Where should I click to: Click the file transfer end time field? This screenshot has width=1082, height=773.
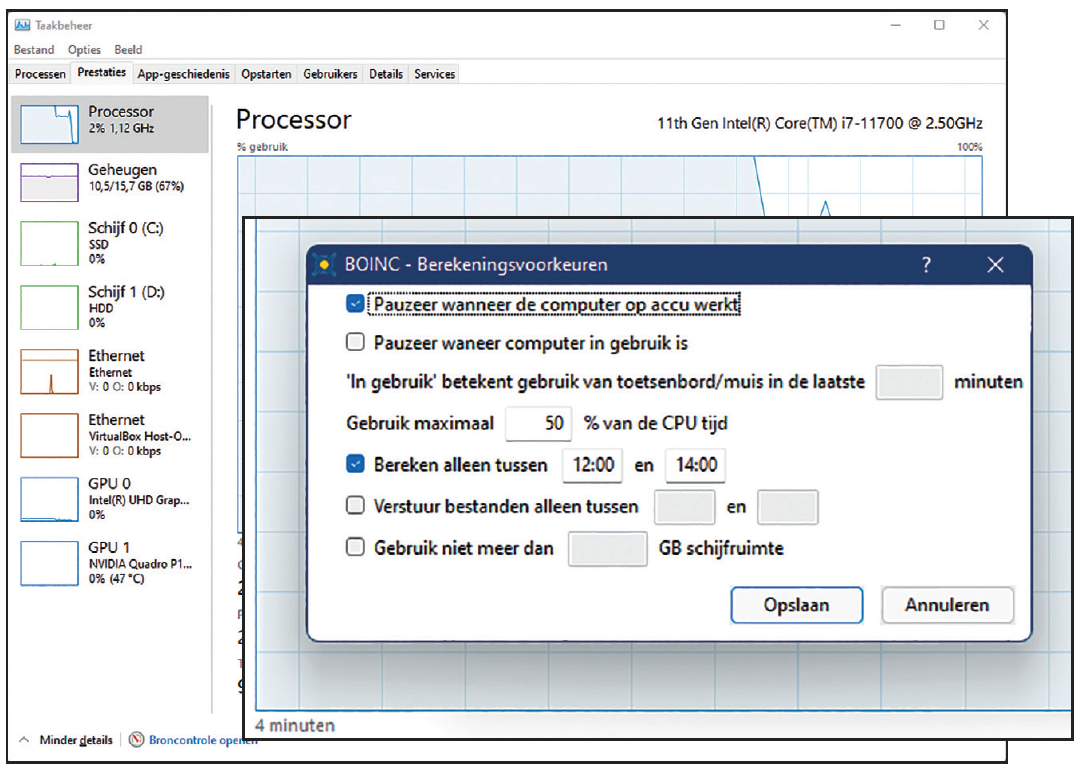click(x=788, y=507)
